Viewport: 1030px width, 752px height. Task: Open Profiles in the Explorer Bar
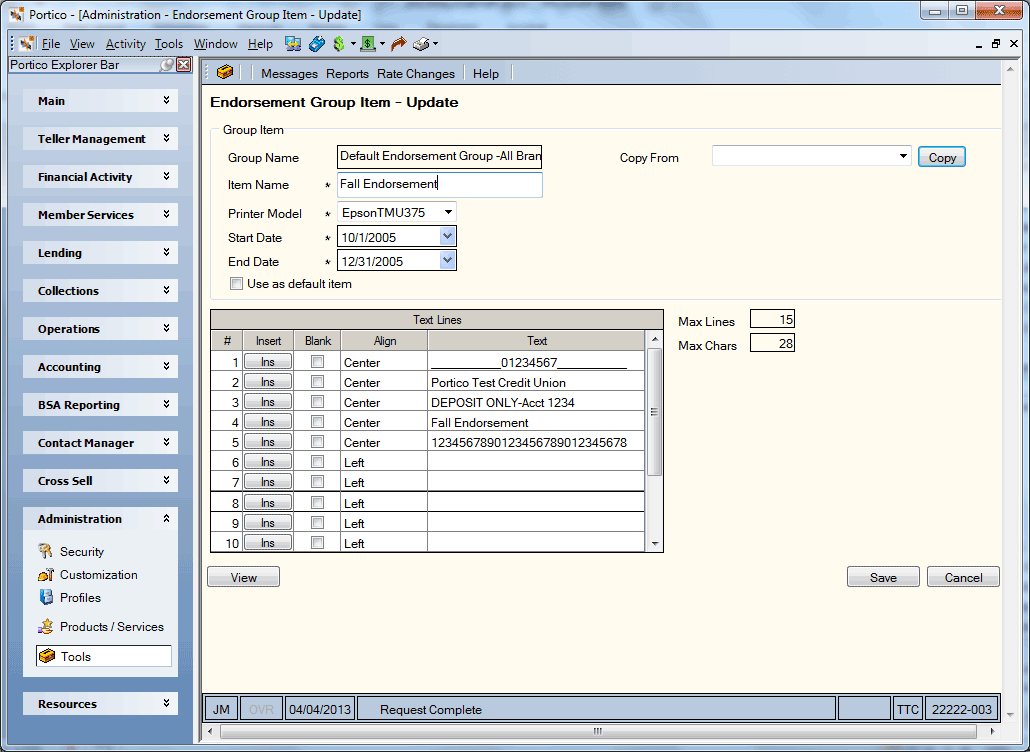(80, 598)
